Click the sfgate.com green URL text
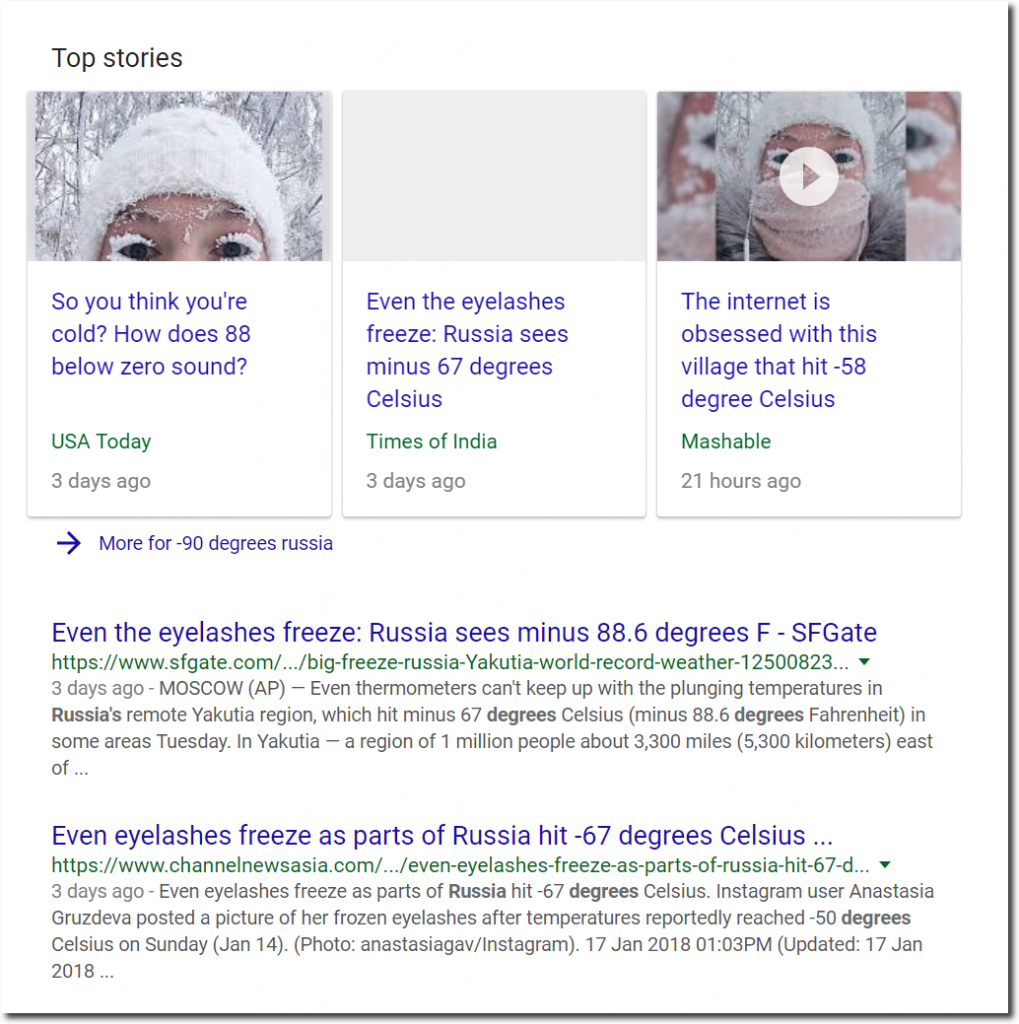Viewport: 1019px width, 1024px height. [x=450, y=662]
